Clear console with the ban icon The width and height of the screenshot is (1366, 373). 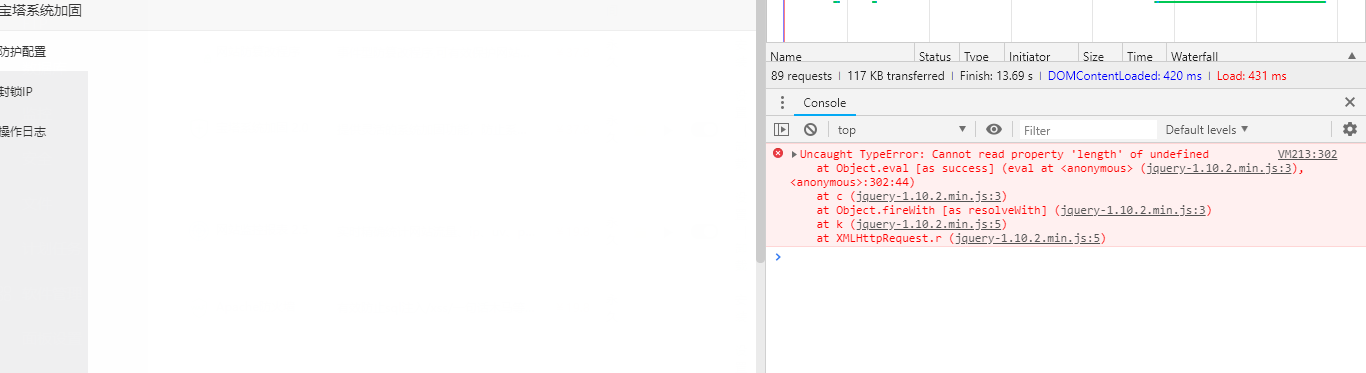pyautogui.click(x=810, y=129)
